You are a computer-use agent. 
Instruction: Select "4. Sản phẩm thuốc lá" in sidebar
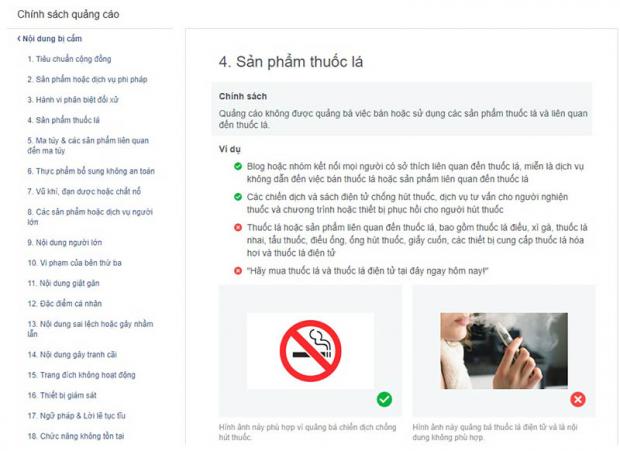(63, 120)
